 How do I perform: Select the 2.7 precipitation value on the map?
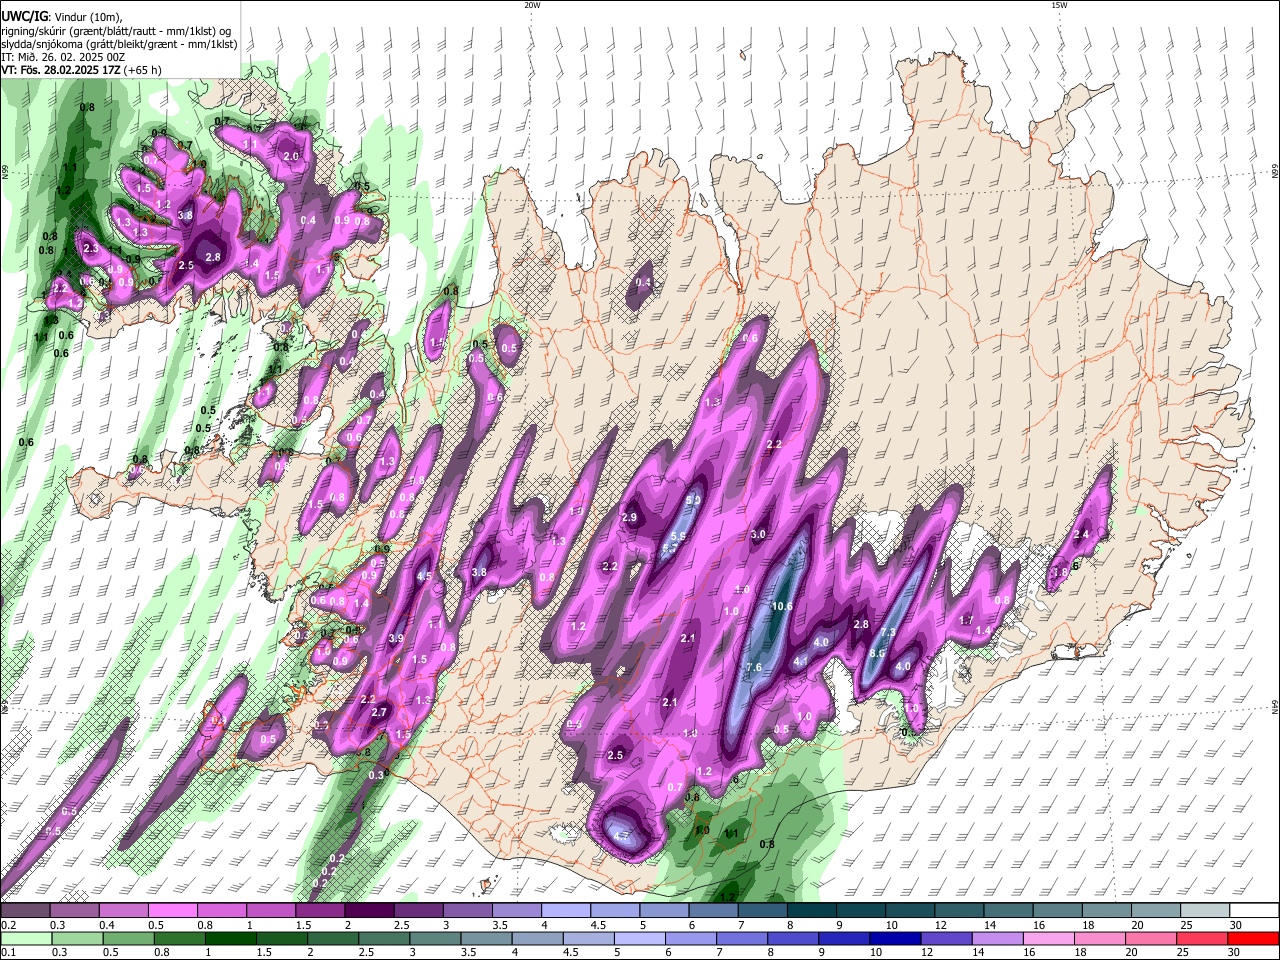click(379, 713)
